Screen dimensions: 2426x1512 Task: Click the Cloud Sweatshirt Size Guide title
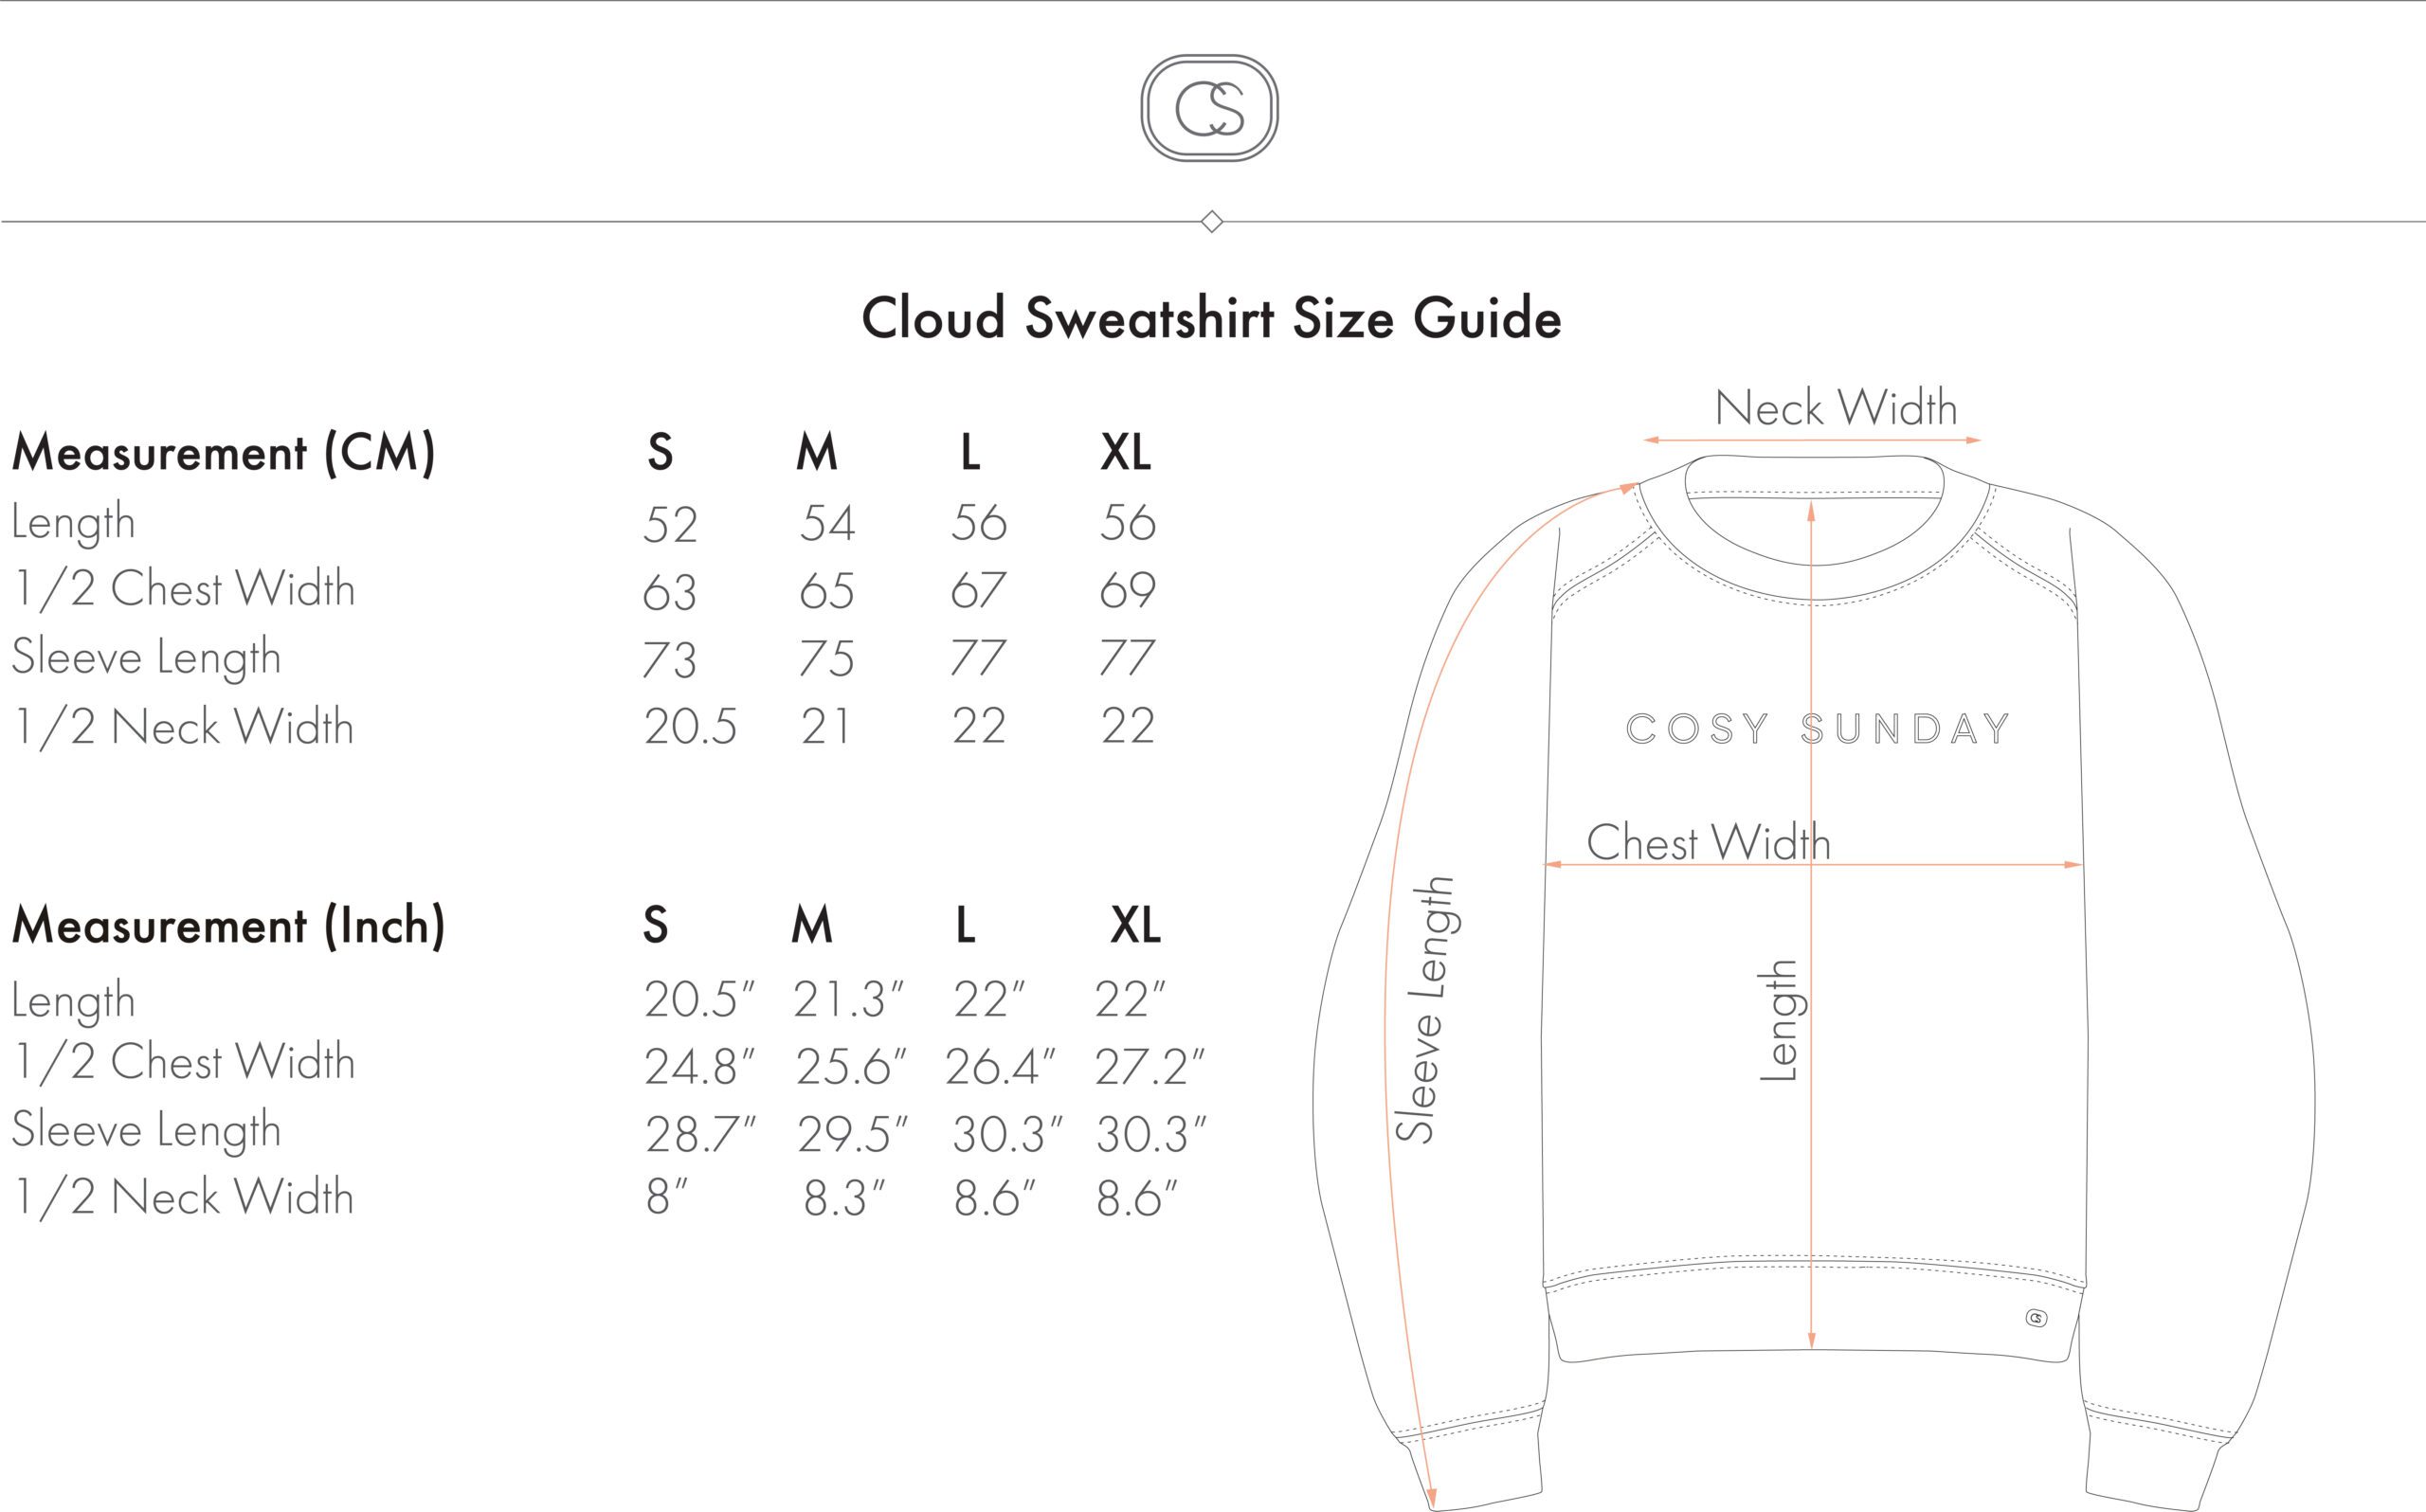(1211, 318)
